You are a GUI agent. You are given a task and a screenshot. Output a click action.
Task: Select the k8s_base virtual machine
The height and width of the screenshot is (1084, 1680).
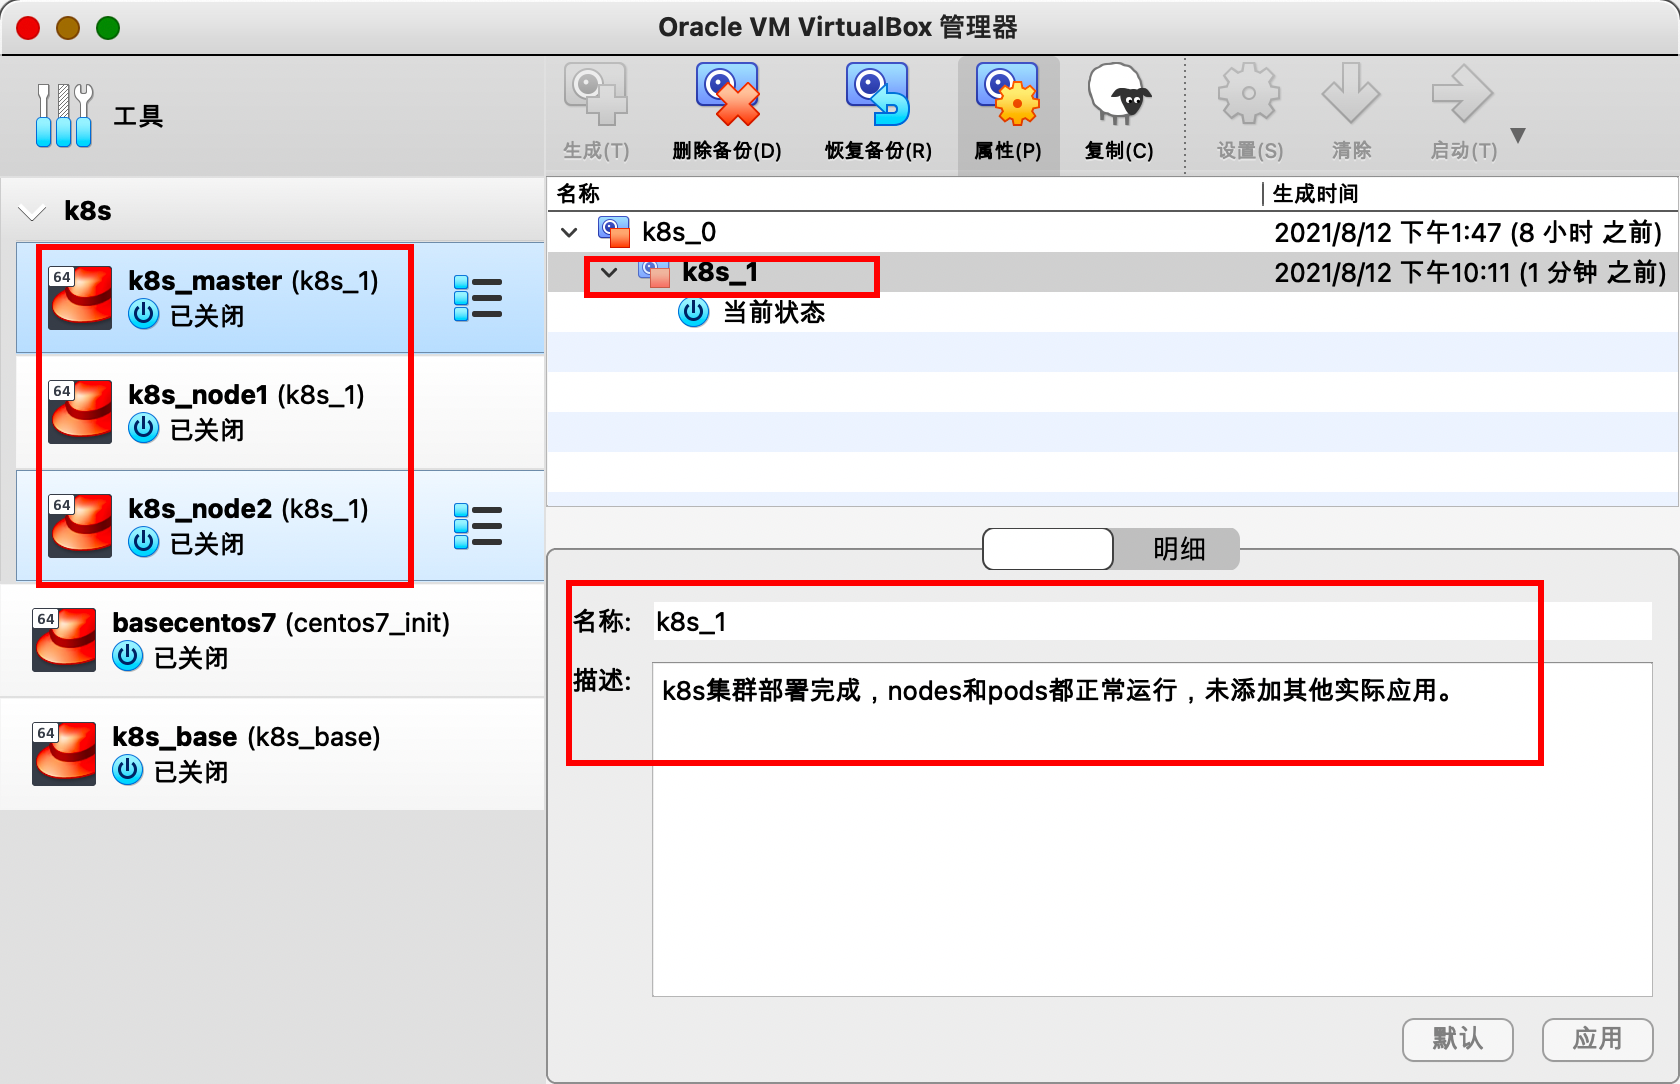272,754
